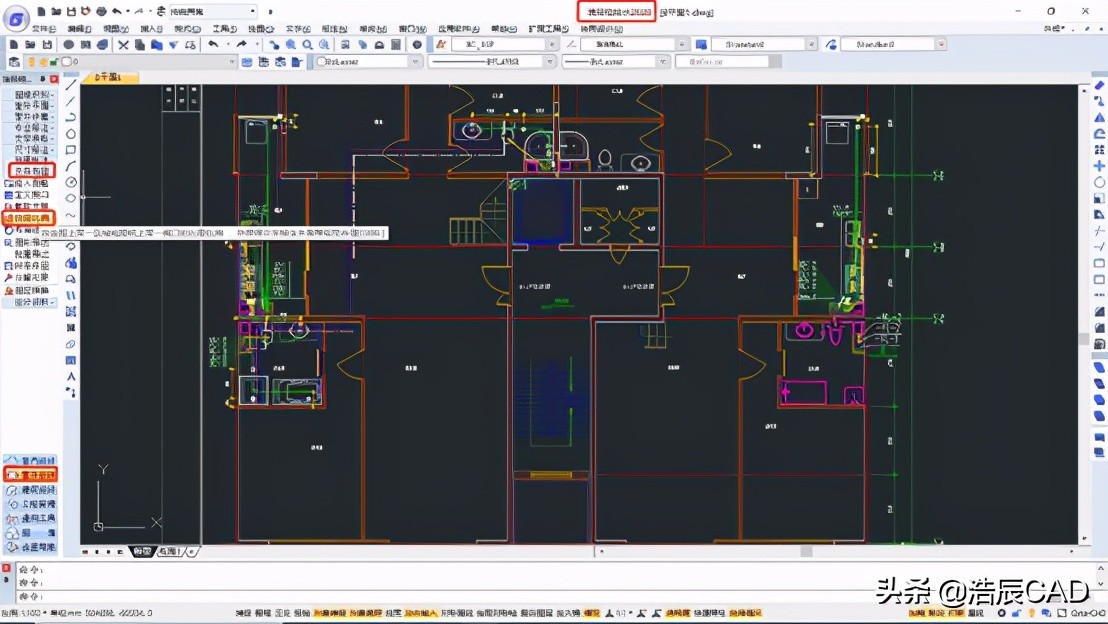
Task: Select the Spline wavy-line draw tool
Action: [71, 215]
